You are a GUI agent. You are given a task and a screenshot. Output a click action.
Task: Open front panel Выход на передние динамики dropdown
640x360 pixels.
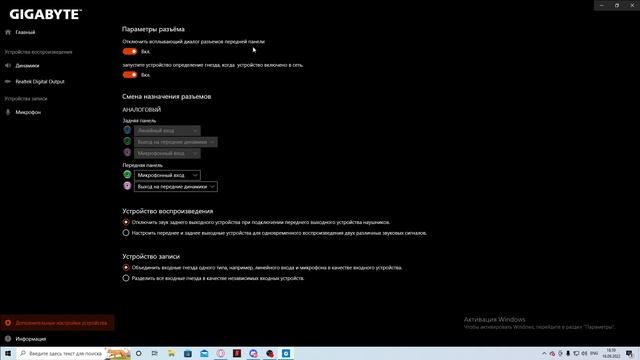(176, 187)
